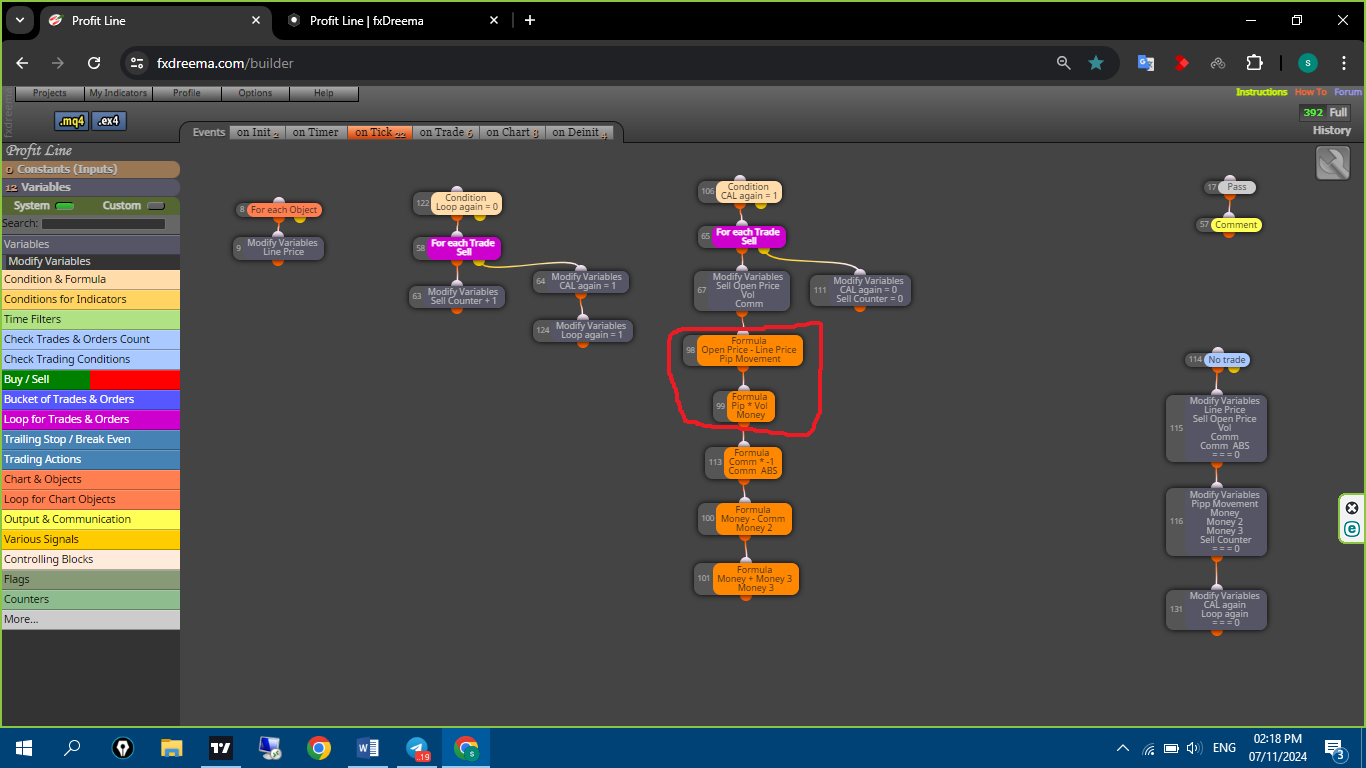Switch to the on Init event tab
Image resolution: width=1366 pixels, height=768 pixels.
click(257, 132)
